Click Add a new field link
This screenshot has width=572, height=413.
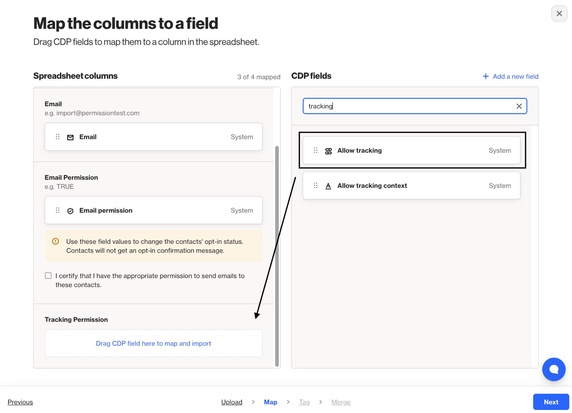click(x=510, y=76)
